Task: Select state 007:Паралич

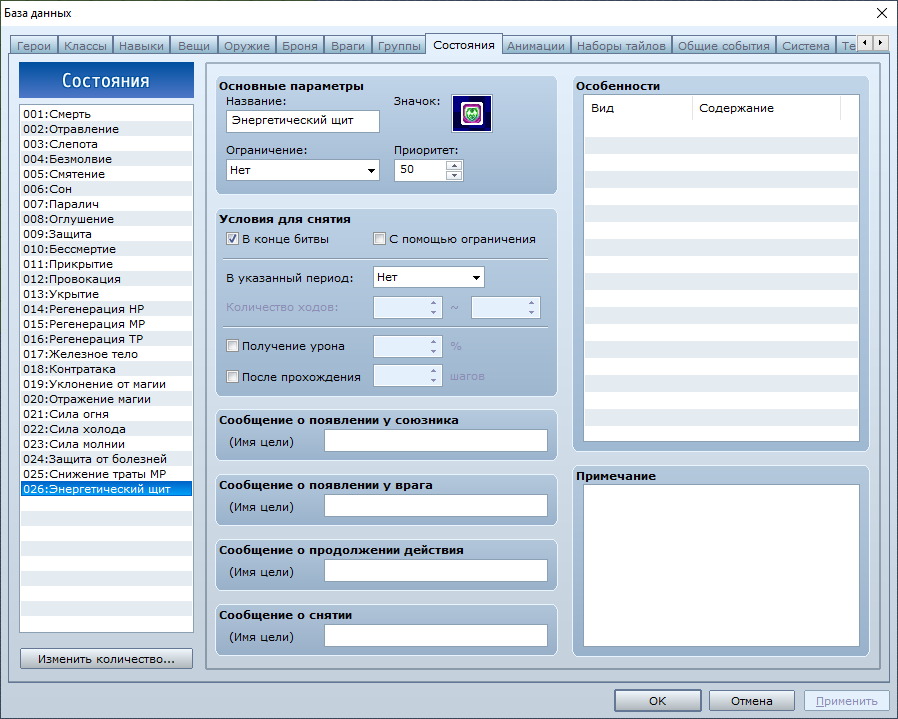Action: 107,204
